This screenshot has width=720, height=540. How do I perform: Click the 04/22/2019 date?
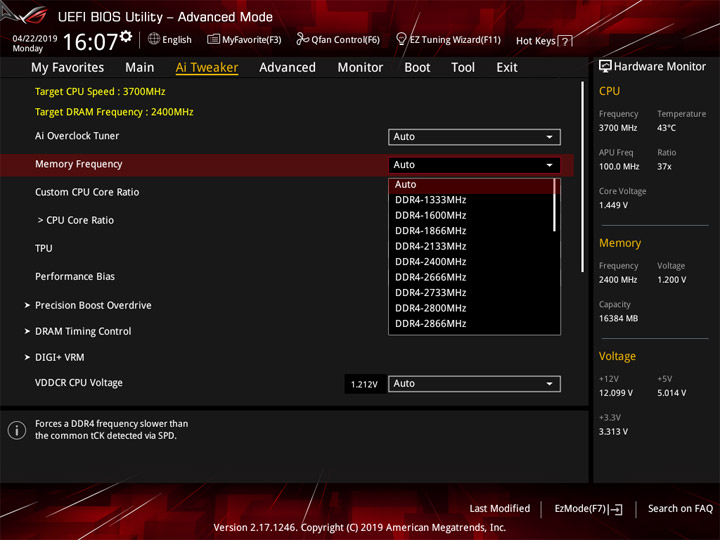pyautogui.click(x=35, y=39)
